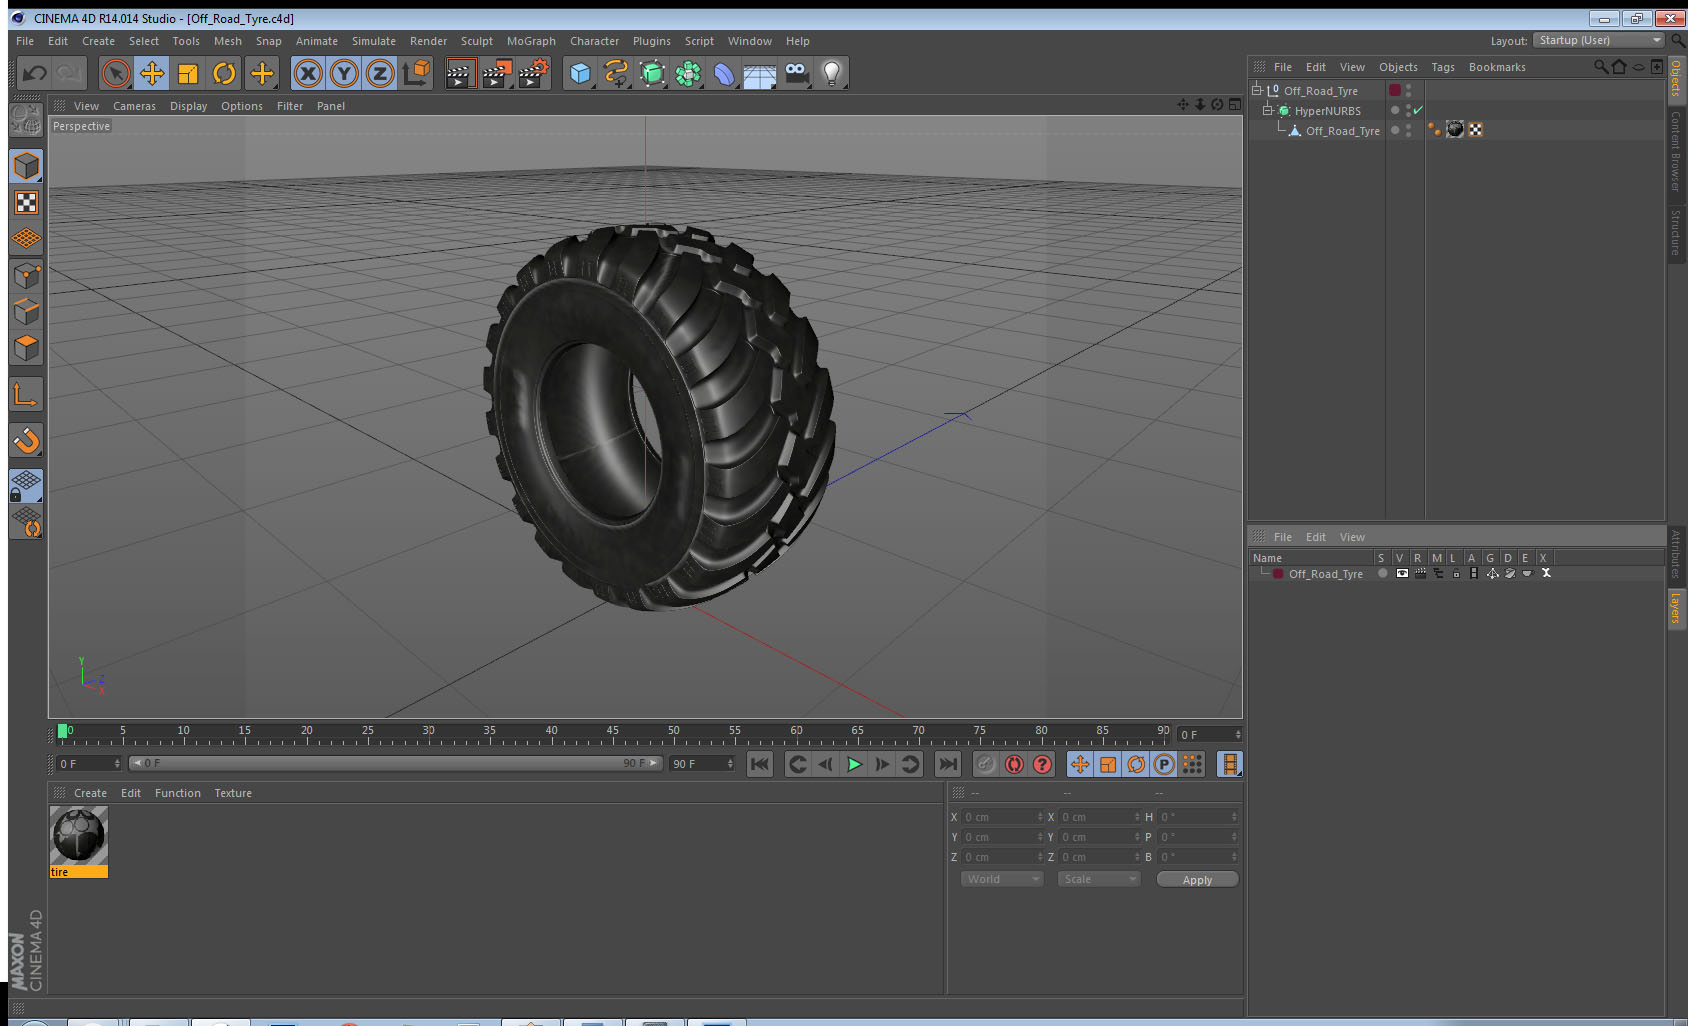Toggle Y-axis lock
Screen dimensions: 1688x1026
(x=344, y=73)
